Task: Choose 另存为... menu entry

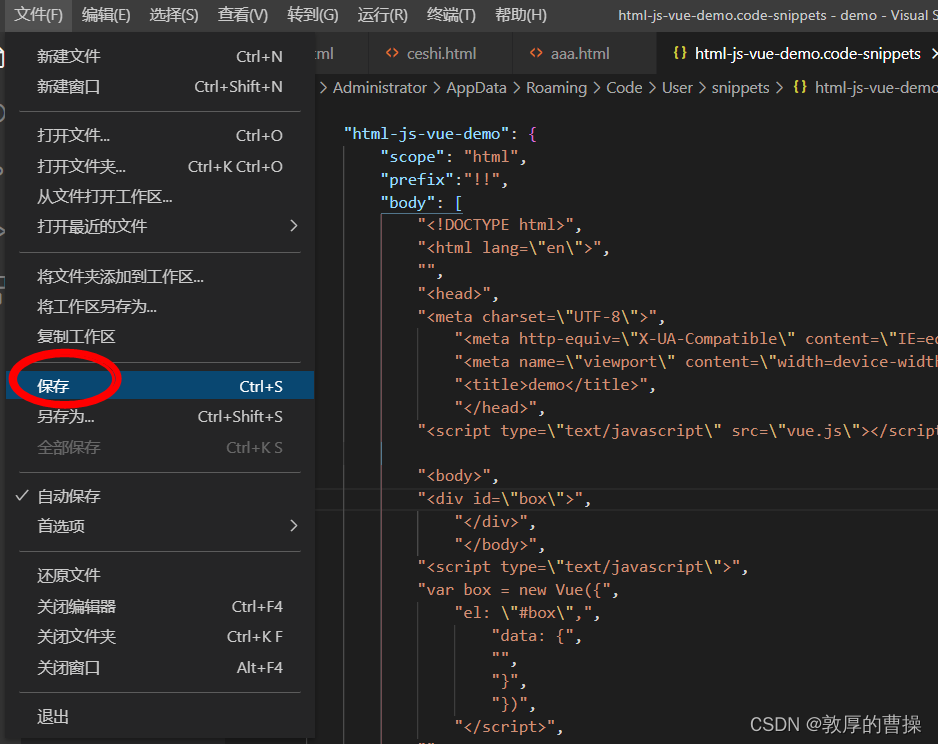Action: [160, 416]
